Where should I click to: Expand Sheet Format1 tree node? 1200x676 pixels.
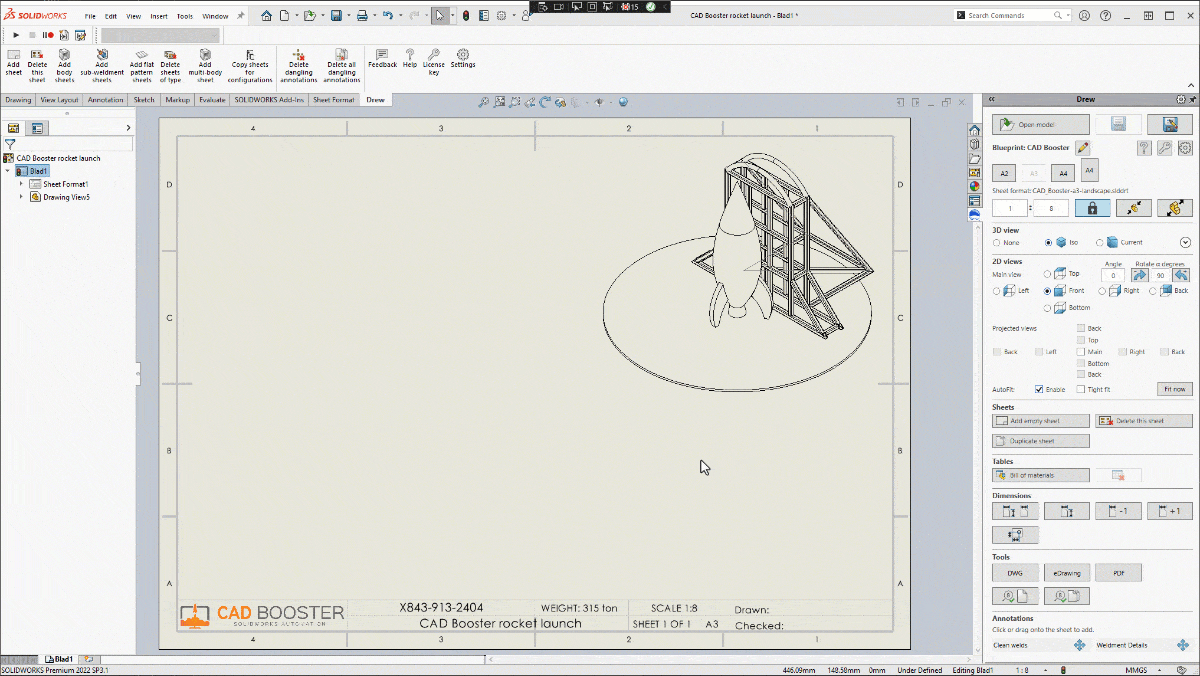(x=21, y=184)
